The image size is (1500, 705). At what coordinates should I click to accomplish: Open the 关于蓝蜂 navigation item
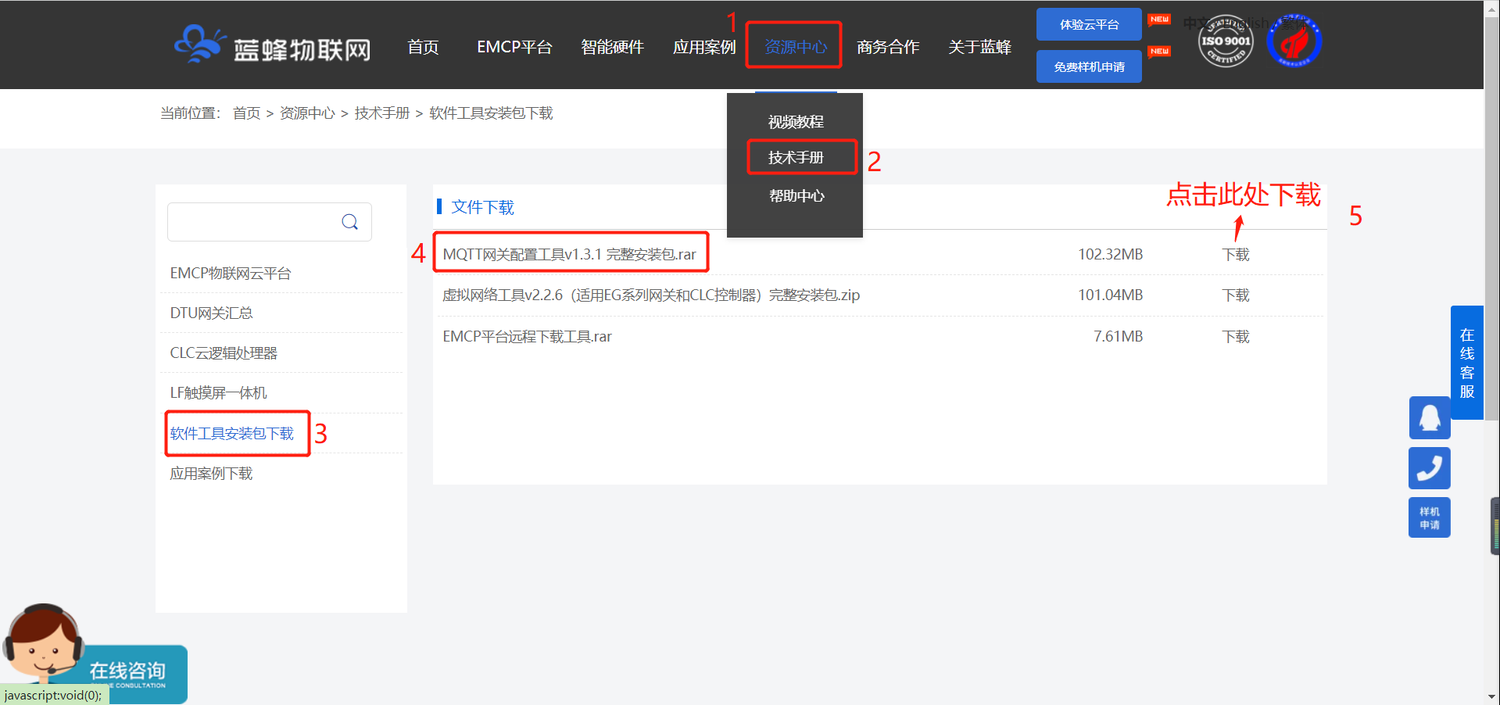point(980,47)
